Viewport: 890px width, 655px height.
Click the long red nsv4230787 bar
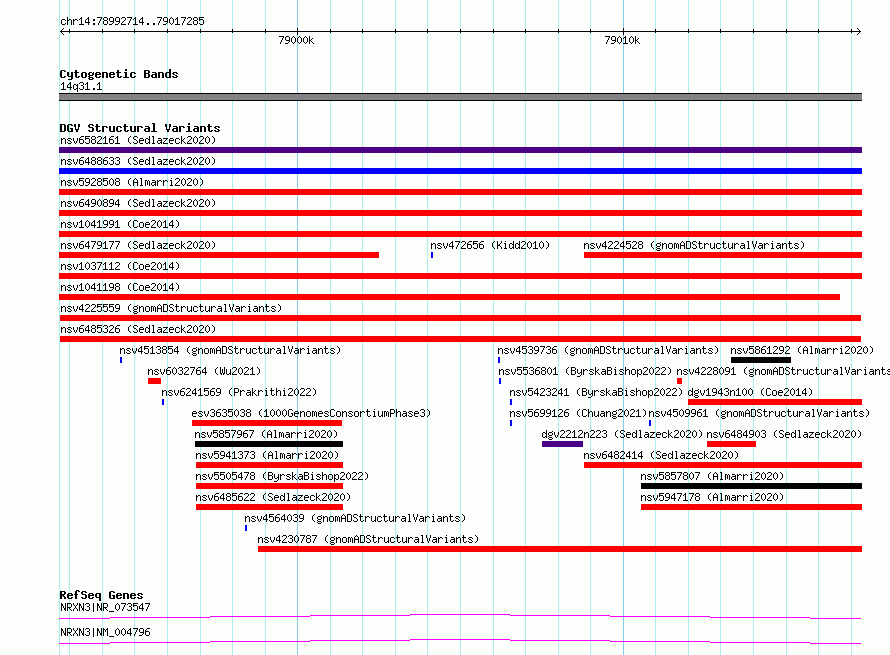coord(560,549)
